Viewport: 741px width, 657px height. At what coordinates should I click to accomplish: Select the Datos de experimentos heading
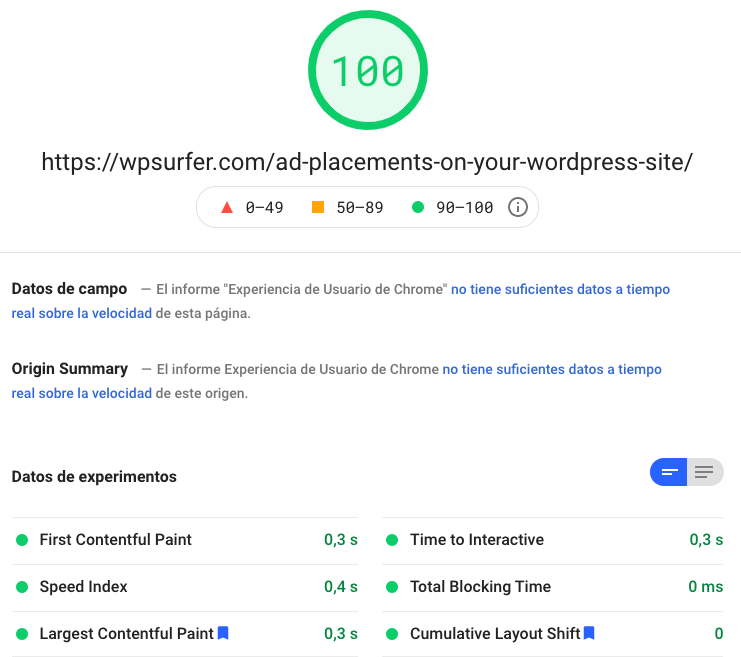pos(94,477)
